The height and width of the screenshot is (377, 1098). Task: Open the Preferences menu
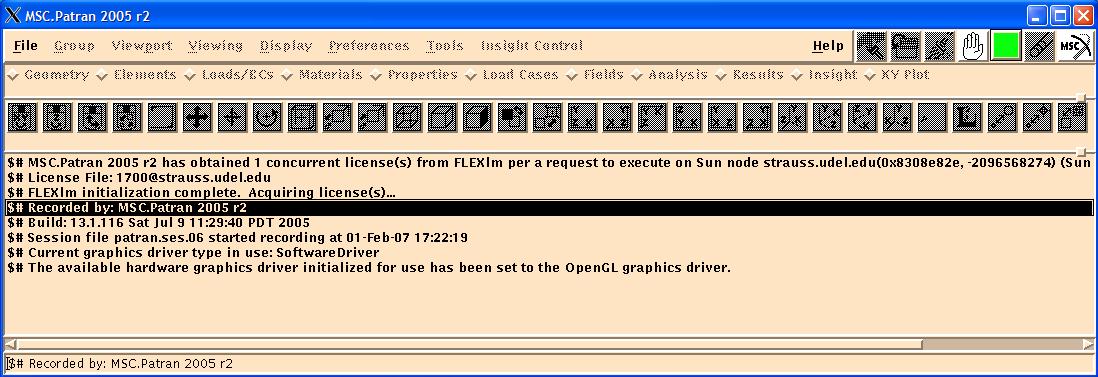pos(369,46)
